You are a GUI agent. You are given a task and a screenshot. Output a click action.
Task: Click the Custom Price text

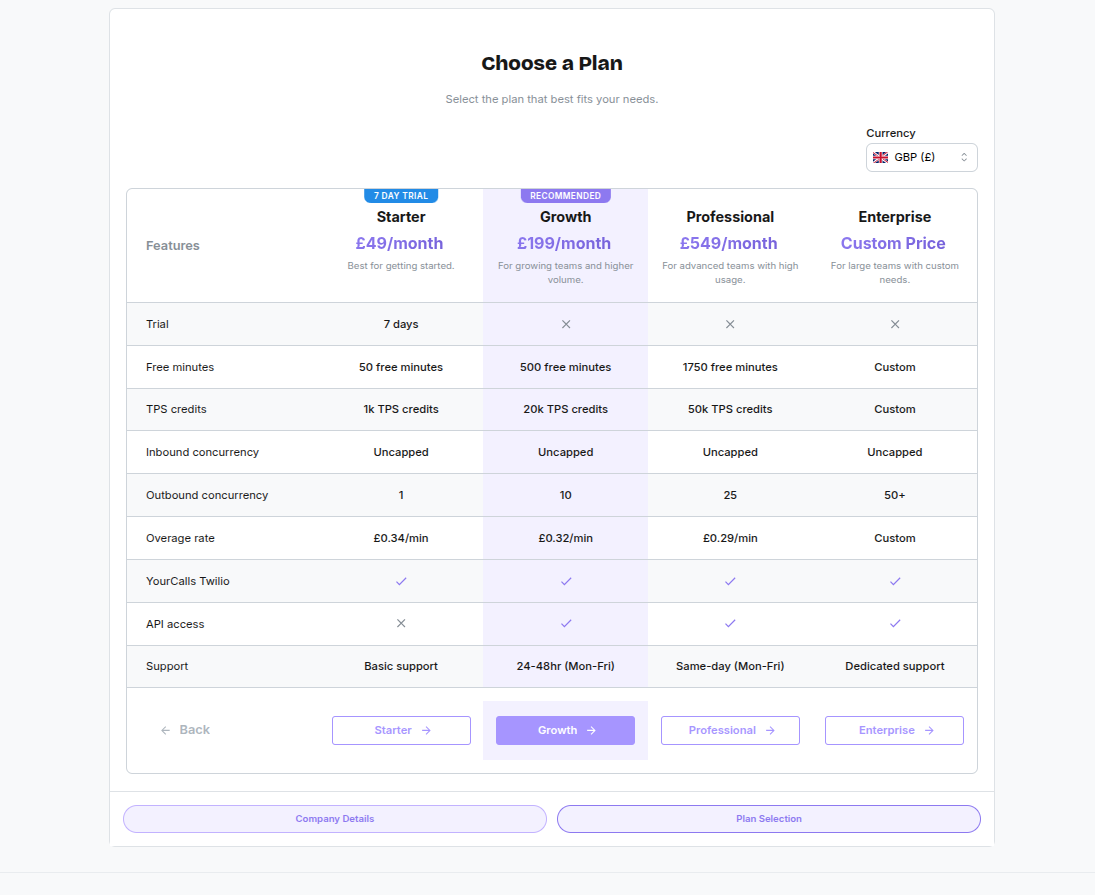coord(893,244)
